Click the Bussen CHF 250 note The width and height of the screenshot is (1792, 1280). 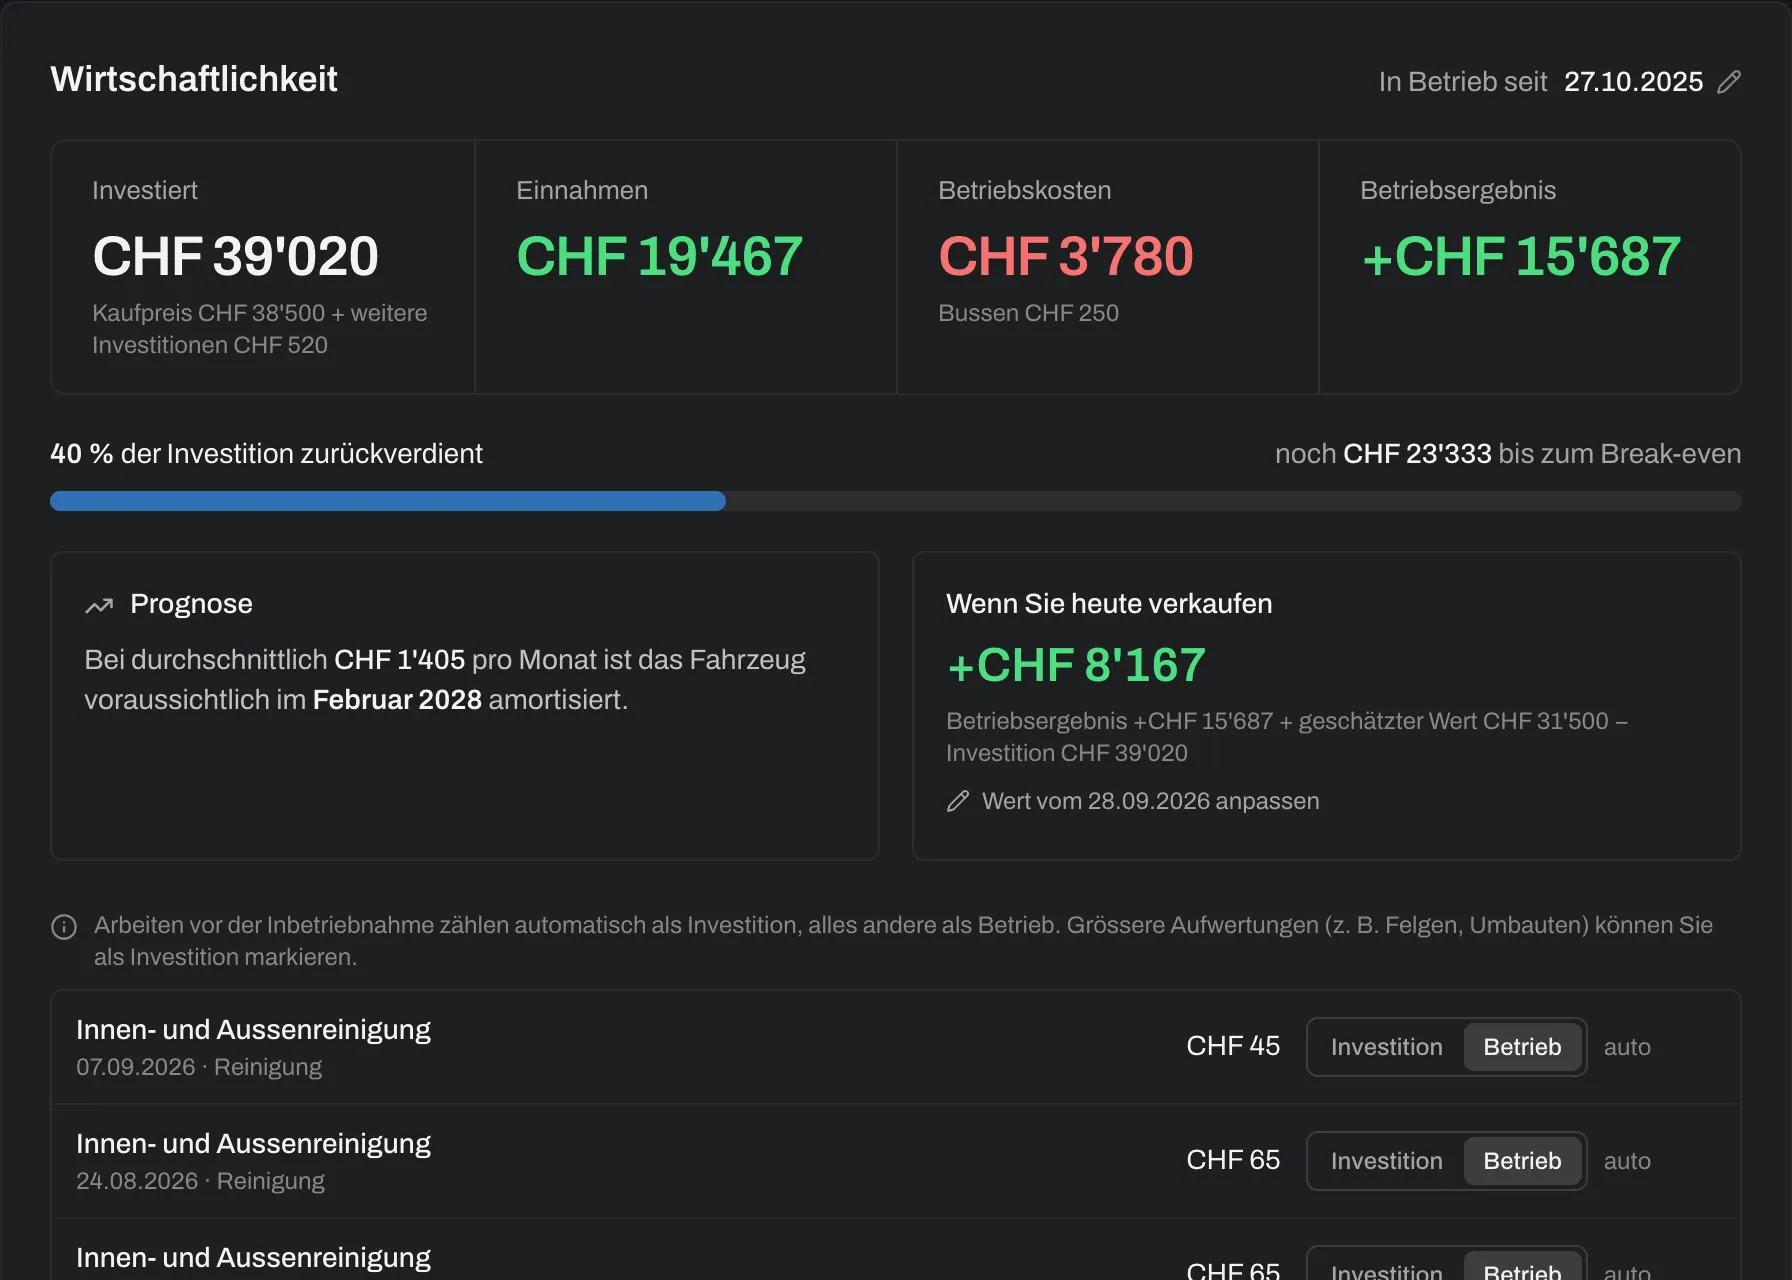click(1028, 313)
